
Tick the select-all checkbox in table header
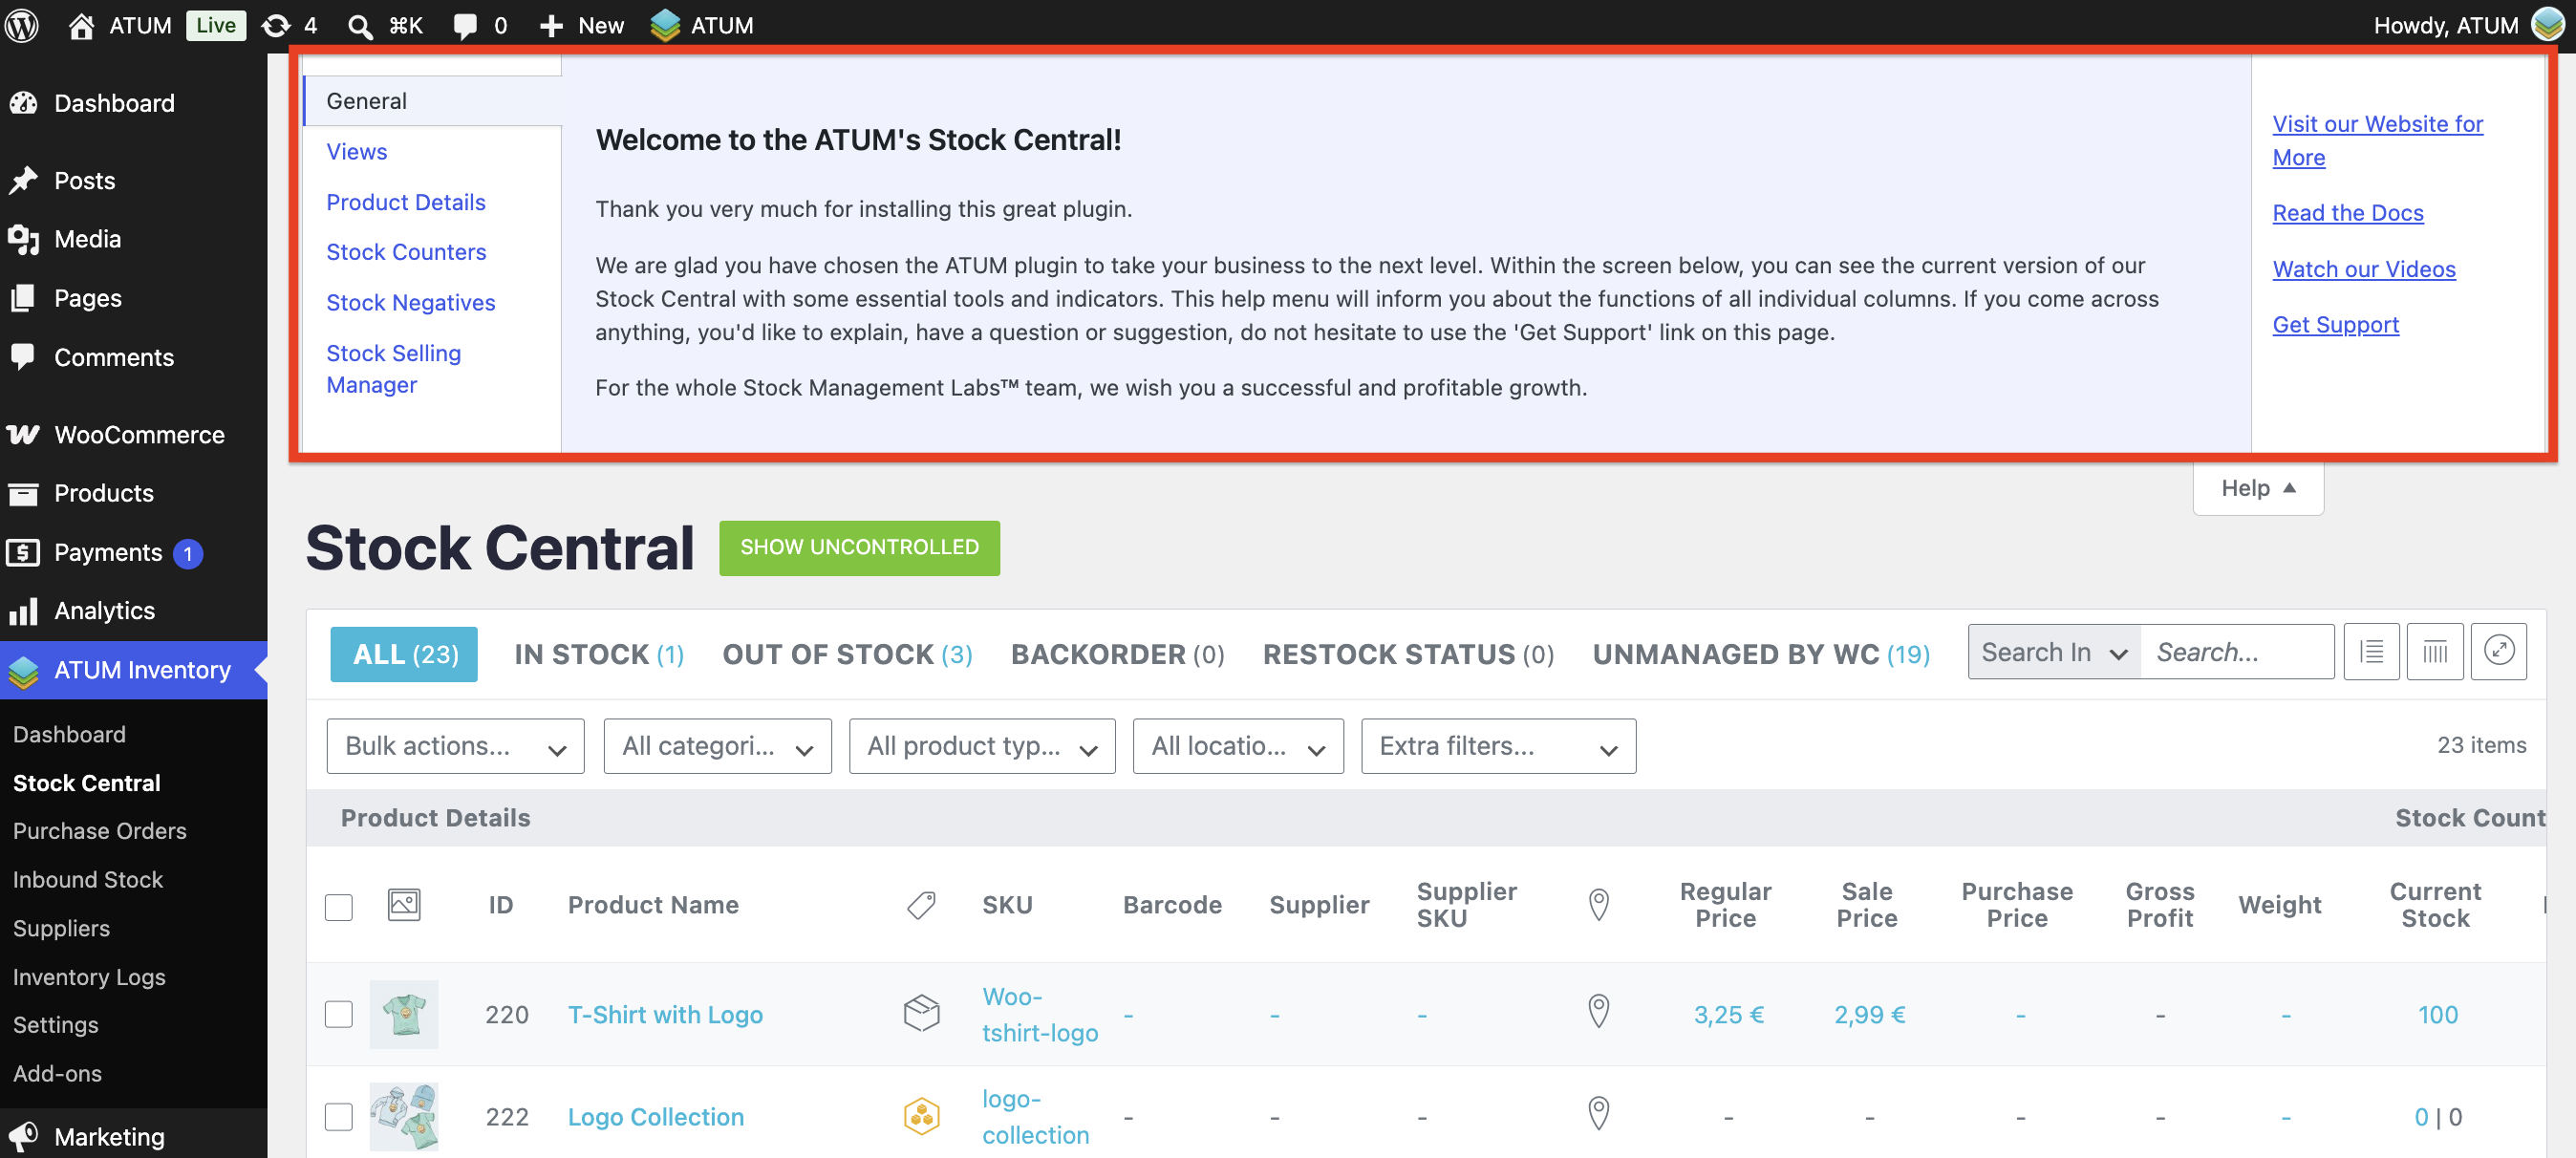click(339, 906)
